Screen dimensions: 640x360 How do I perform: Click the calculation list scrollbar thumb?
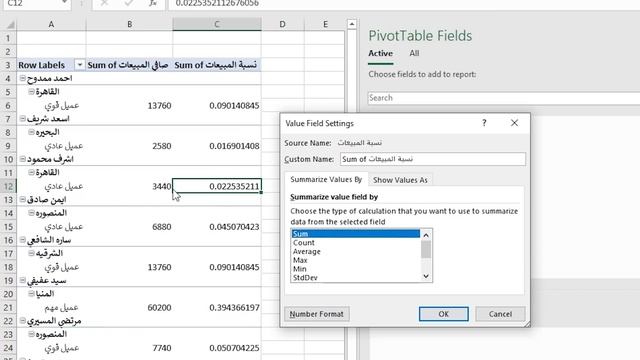pos(426,249)
